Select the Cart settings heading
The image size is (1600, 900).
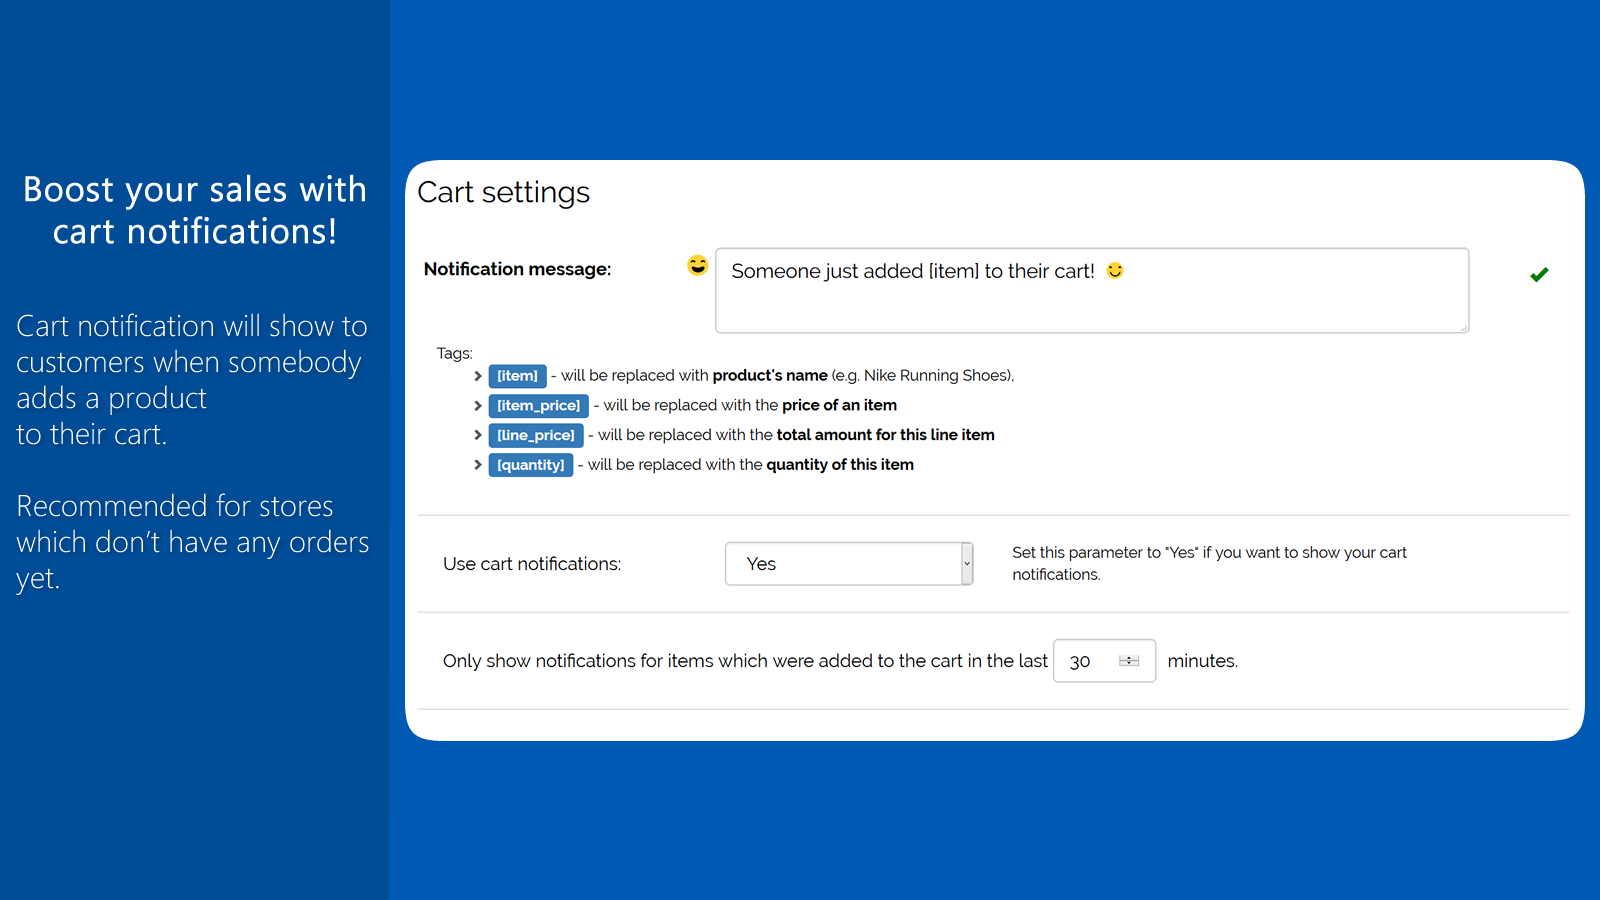point(503,192)
